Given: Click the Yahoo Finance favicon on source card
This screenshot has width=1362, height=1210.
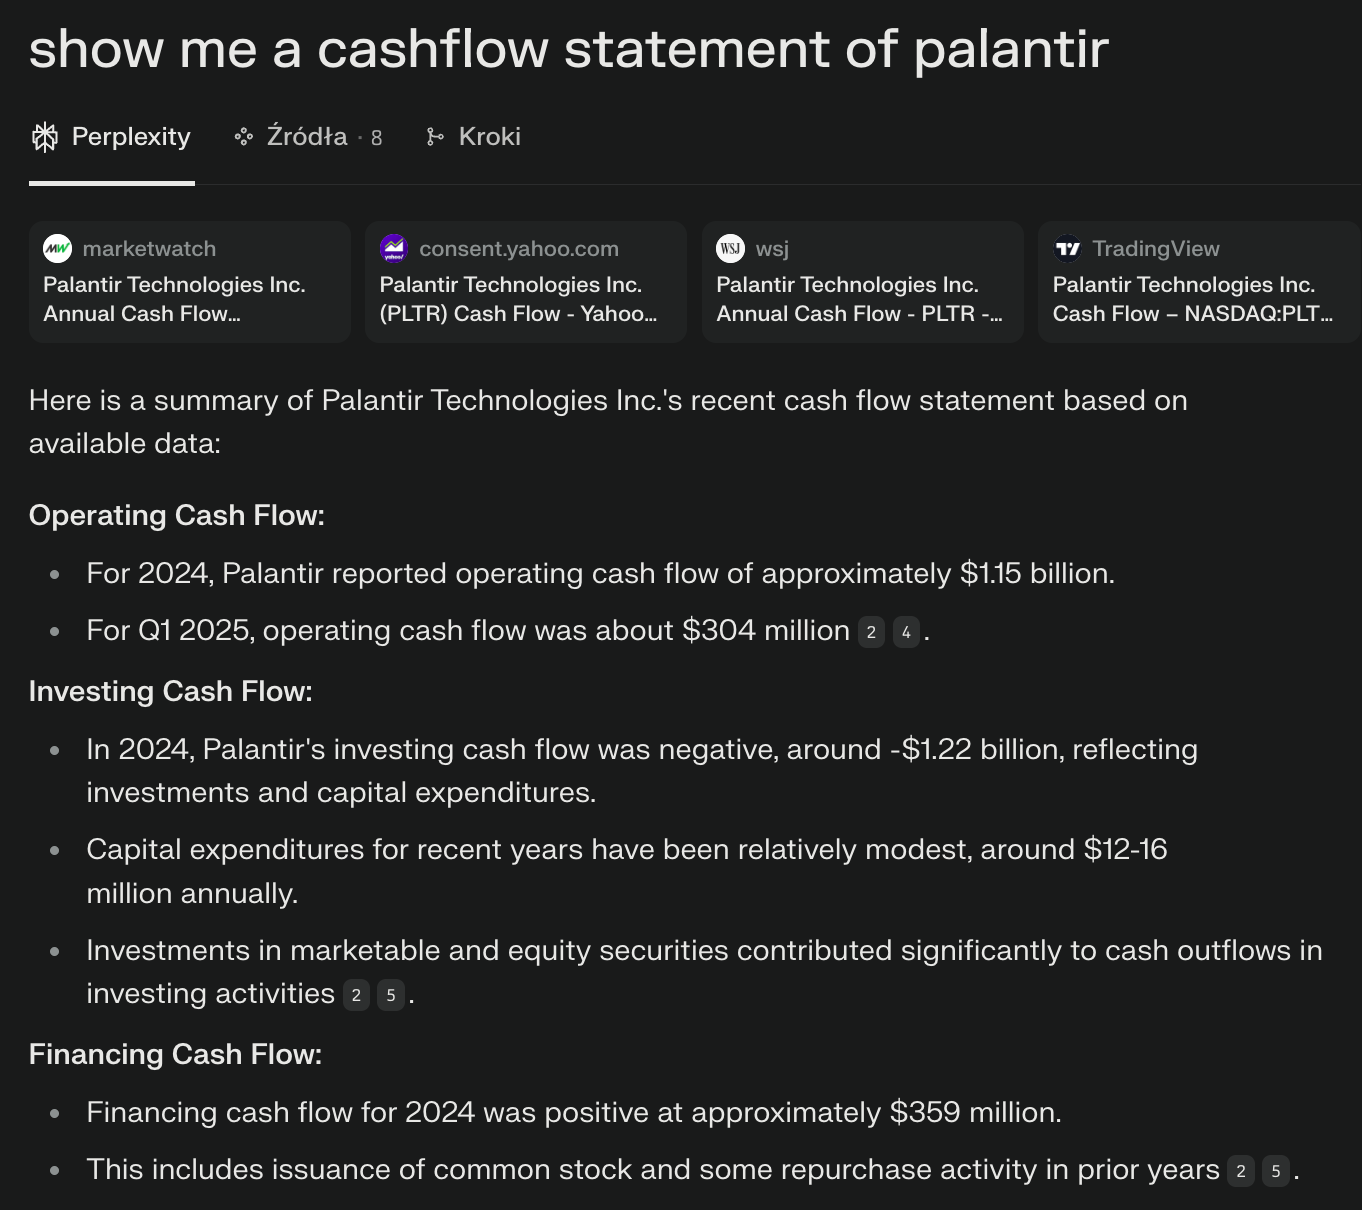Looking at the screenshot, I should click(x=394, y=248).
